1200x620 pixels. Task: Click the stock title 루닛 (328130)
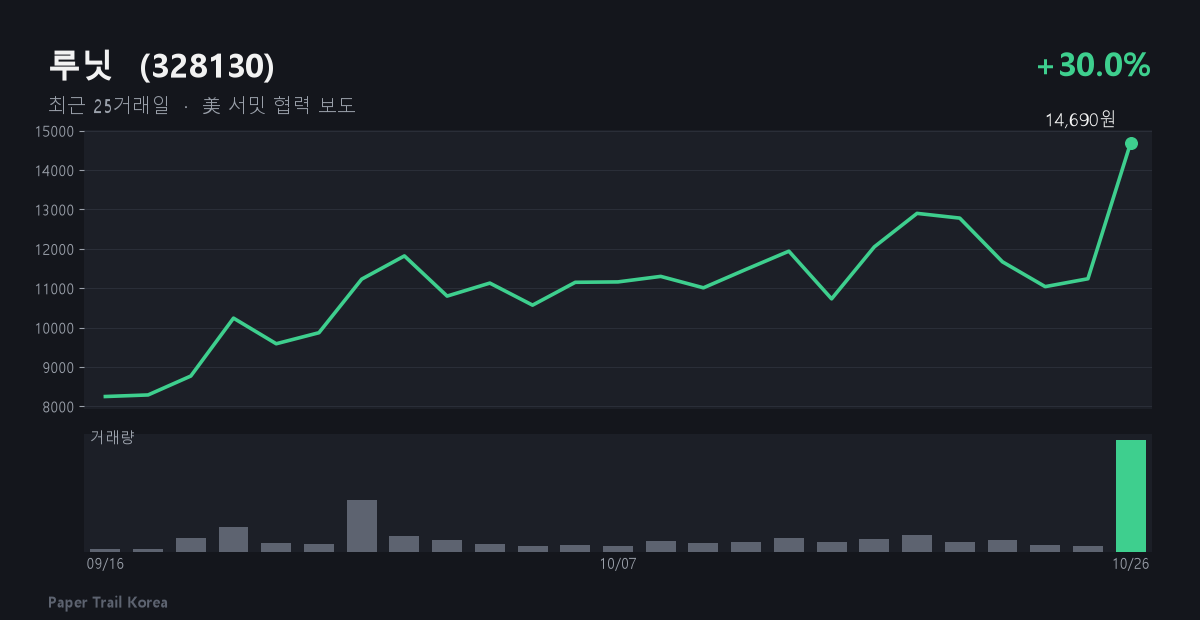[x=161, y=66]
